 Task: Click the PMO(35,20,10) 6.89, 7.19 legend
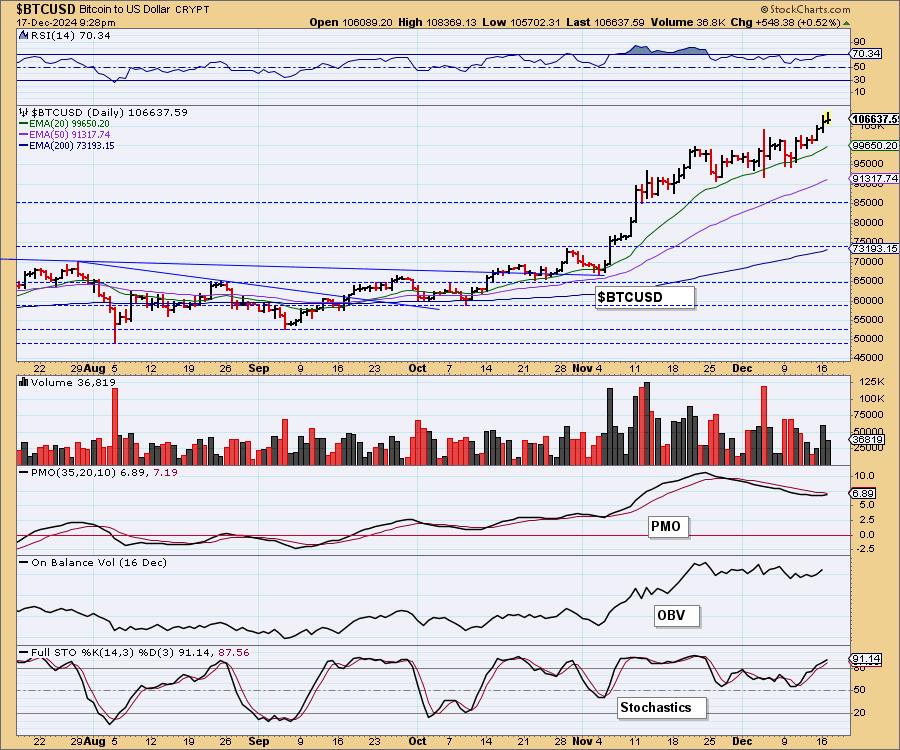pyautogui.click(x=98, y=472)
